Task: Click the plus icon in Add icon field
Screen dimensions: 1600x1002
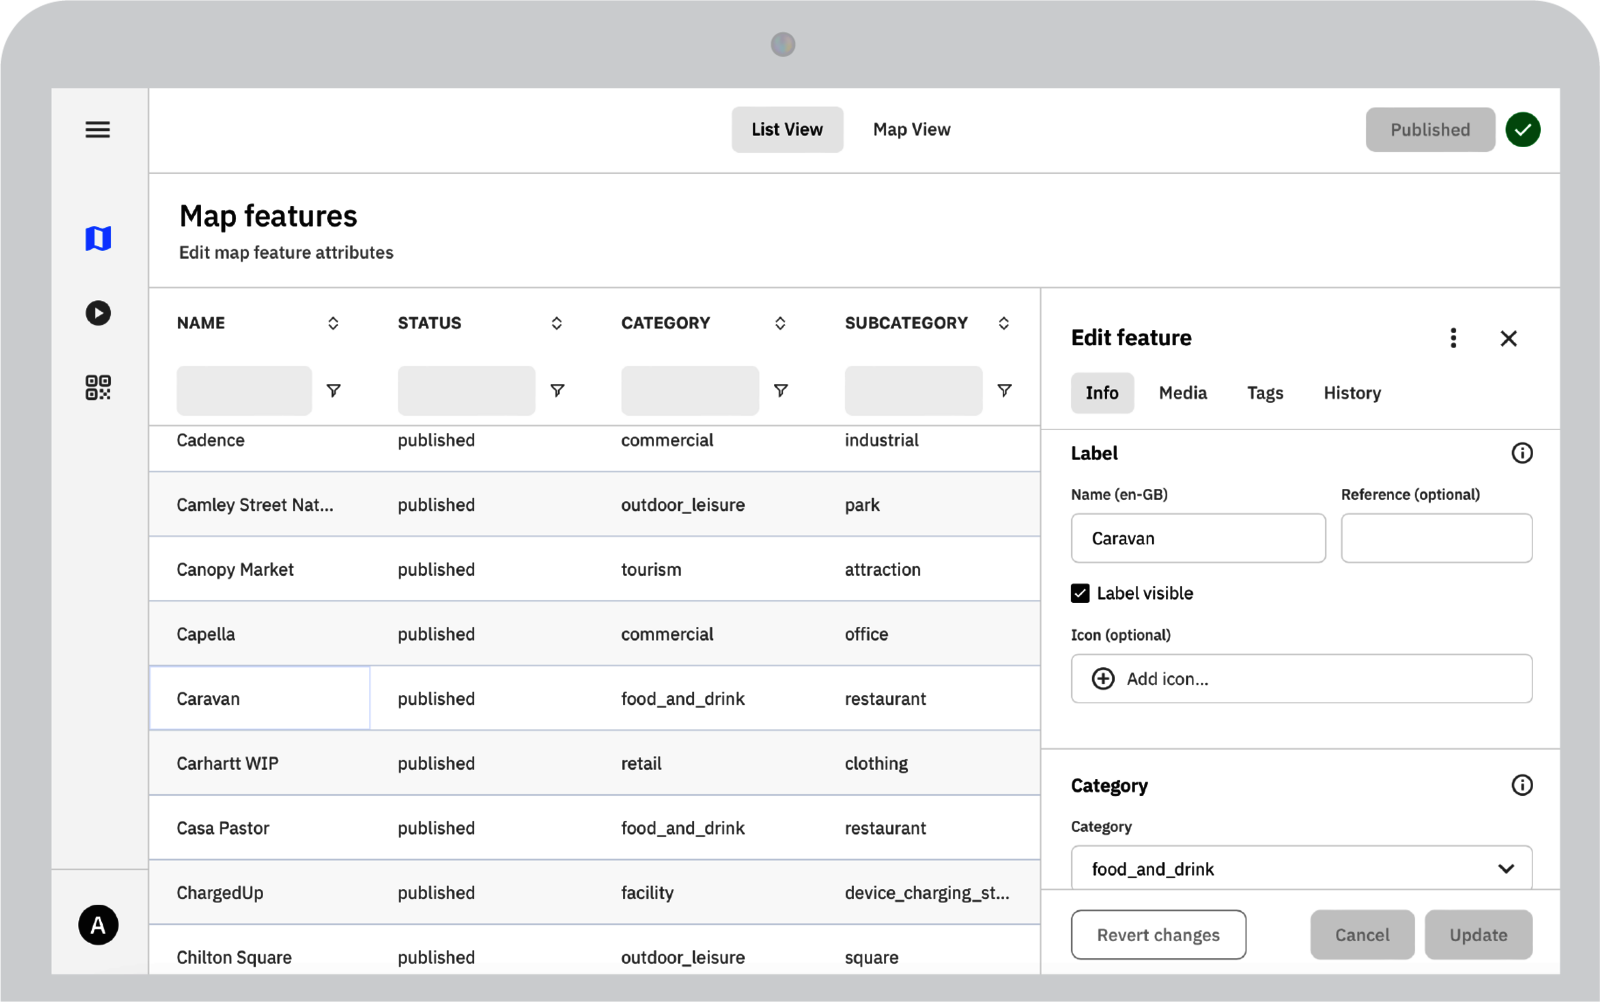Action: pyautogui.click(x=1103, y=679)
